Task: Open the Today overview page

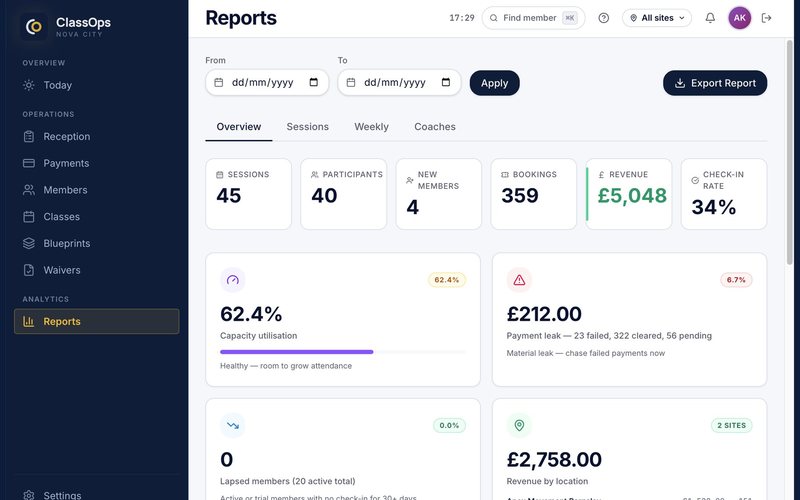Action: coord(97,85)
